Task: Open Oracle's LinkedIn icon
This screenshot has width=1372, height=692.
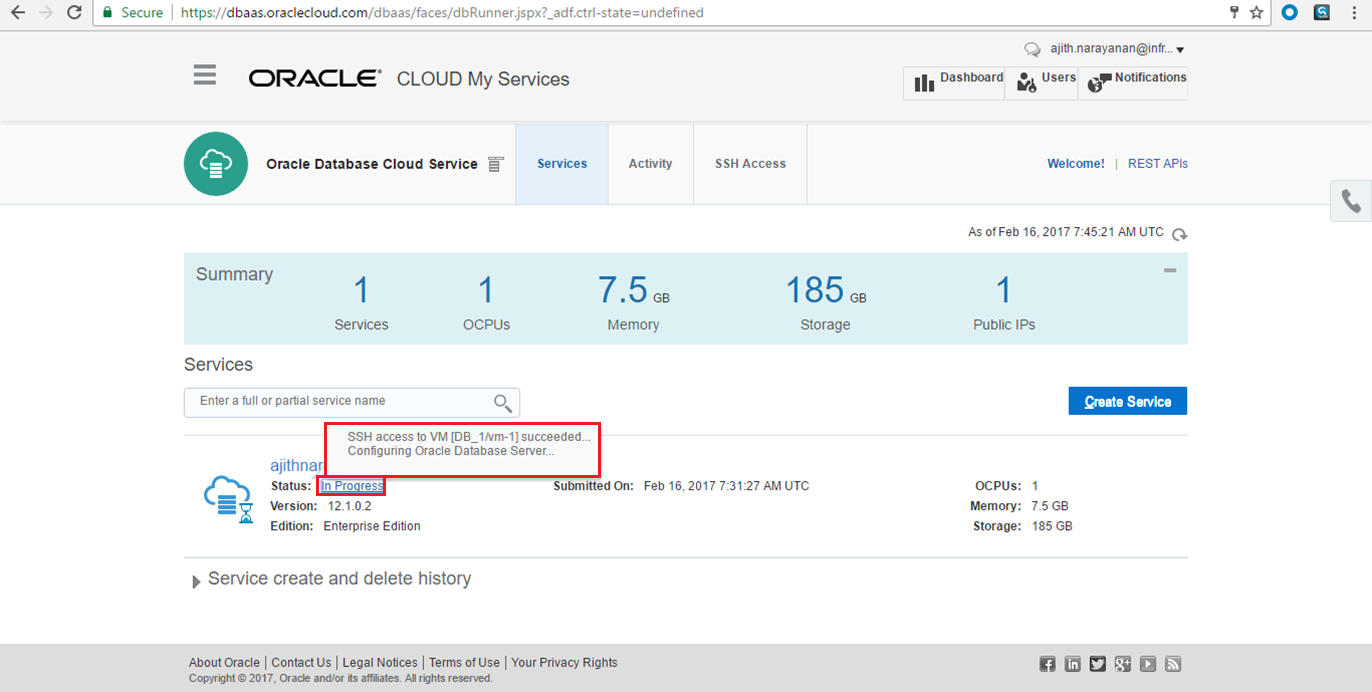Action: coord(1073,664)
